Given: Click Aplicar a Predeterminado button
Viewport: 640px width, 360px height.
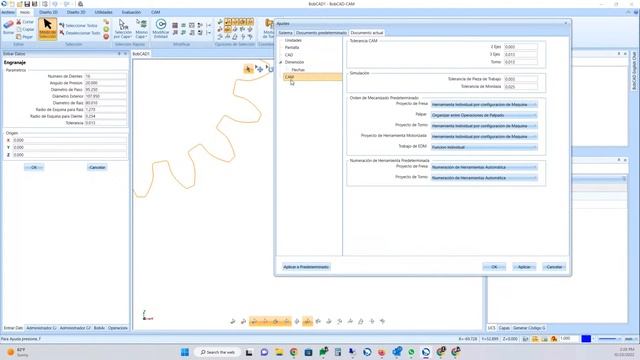Looking at the screenshot, I should 306,267.
